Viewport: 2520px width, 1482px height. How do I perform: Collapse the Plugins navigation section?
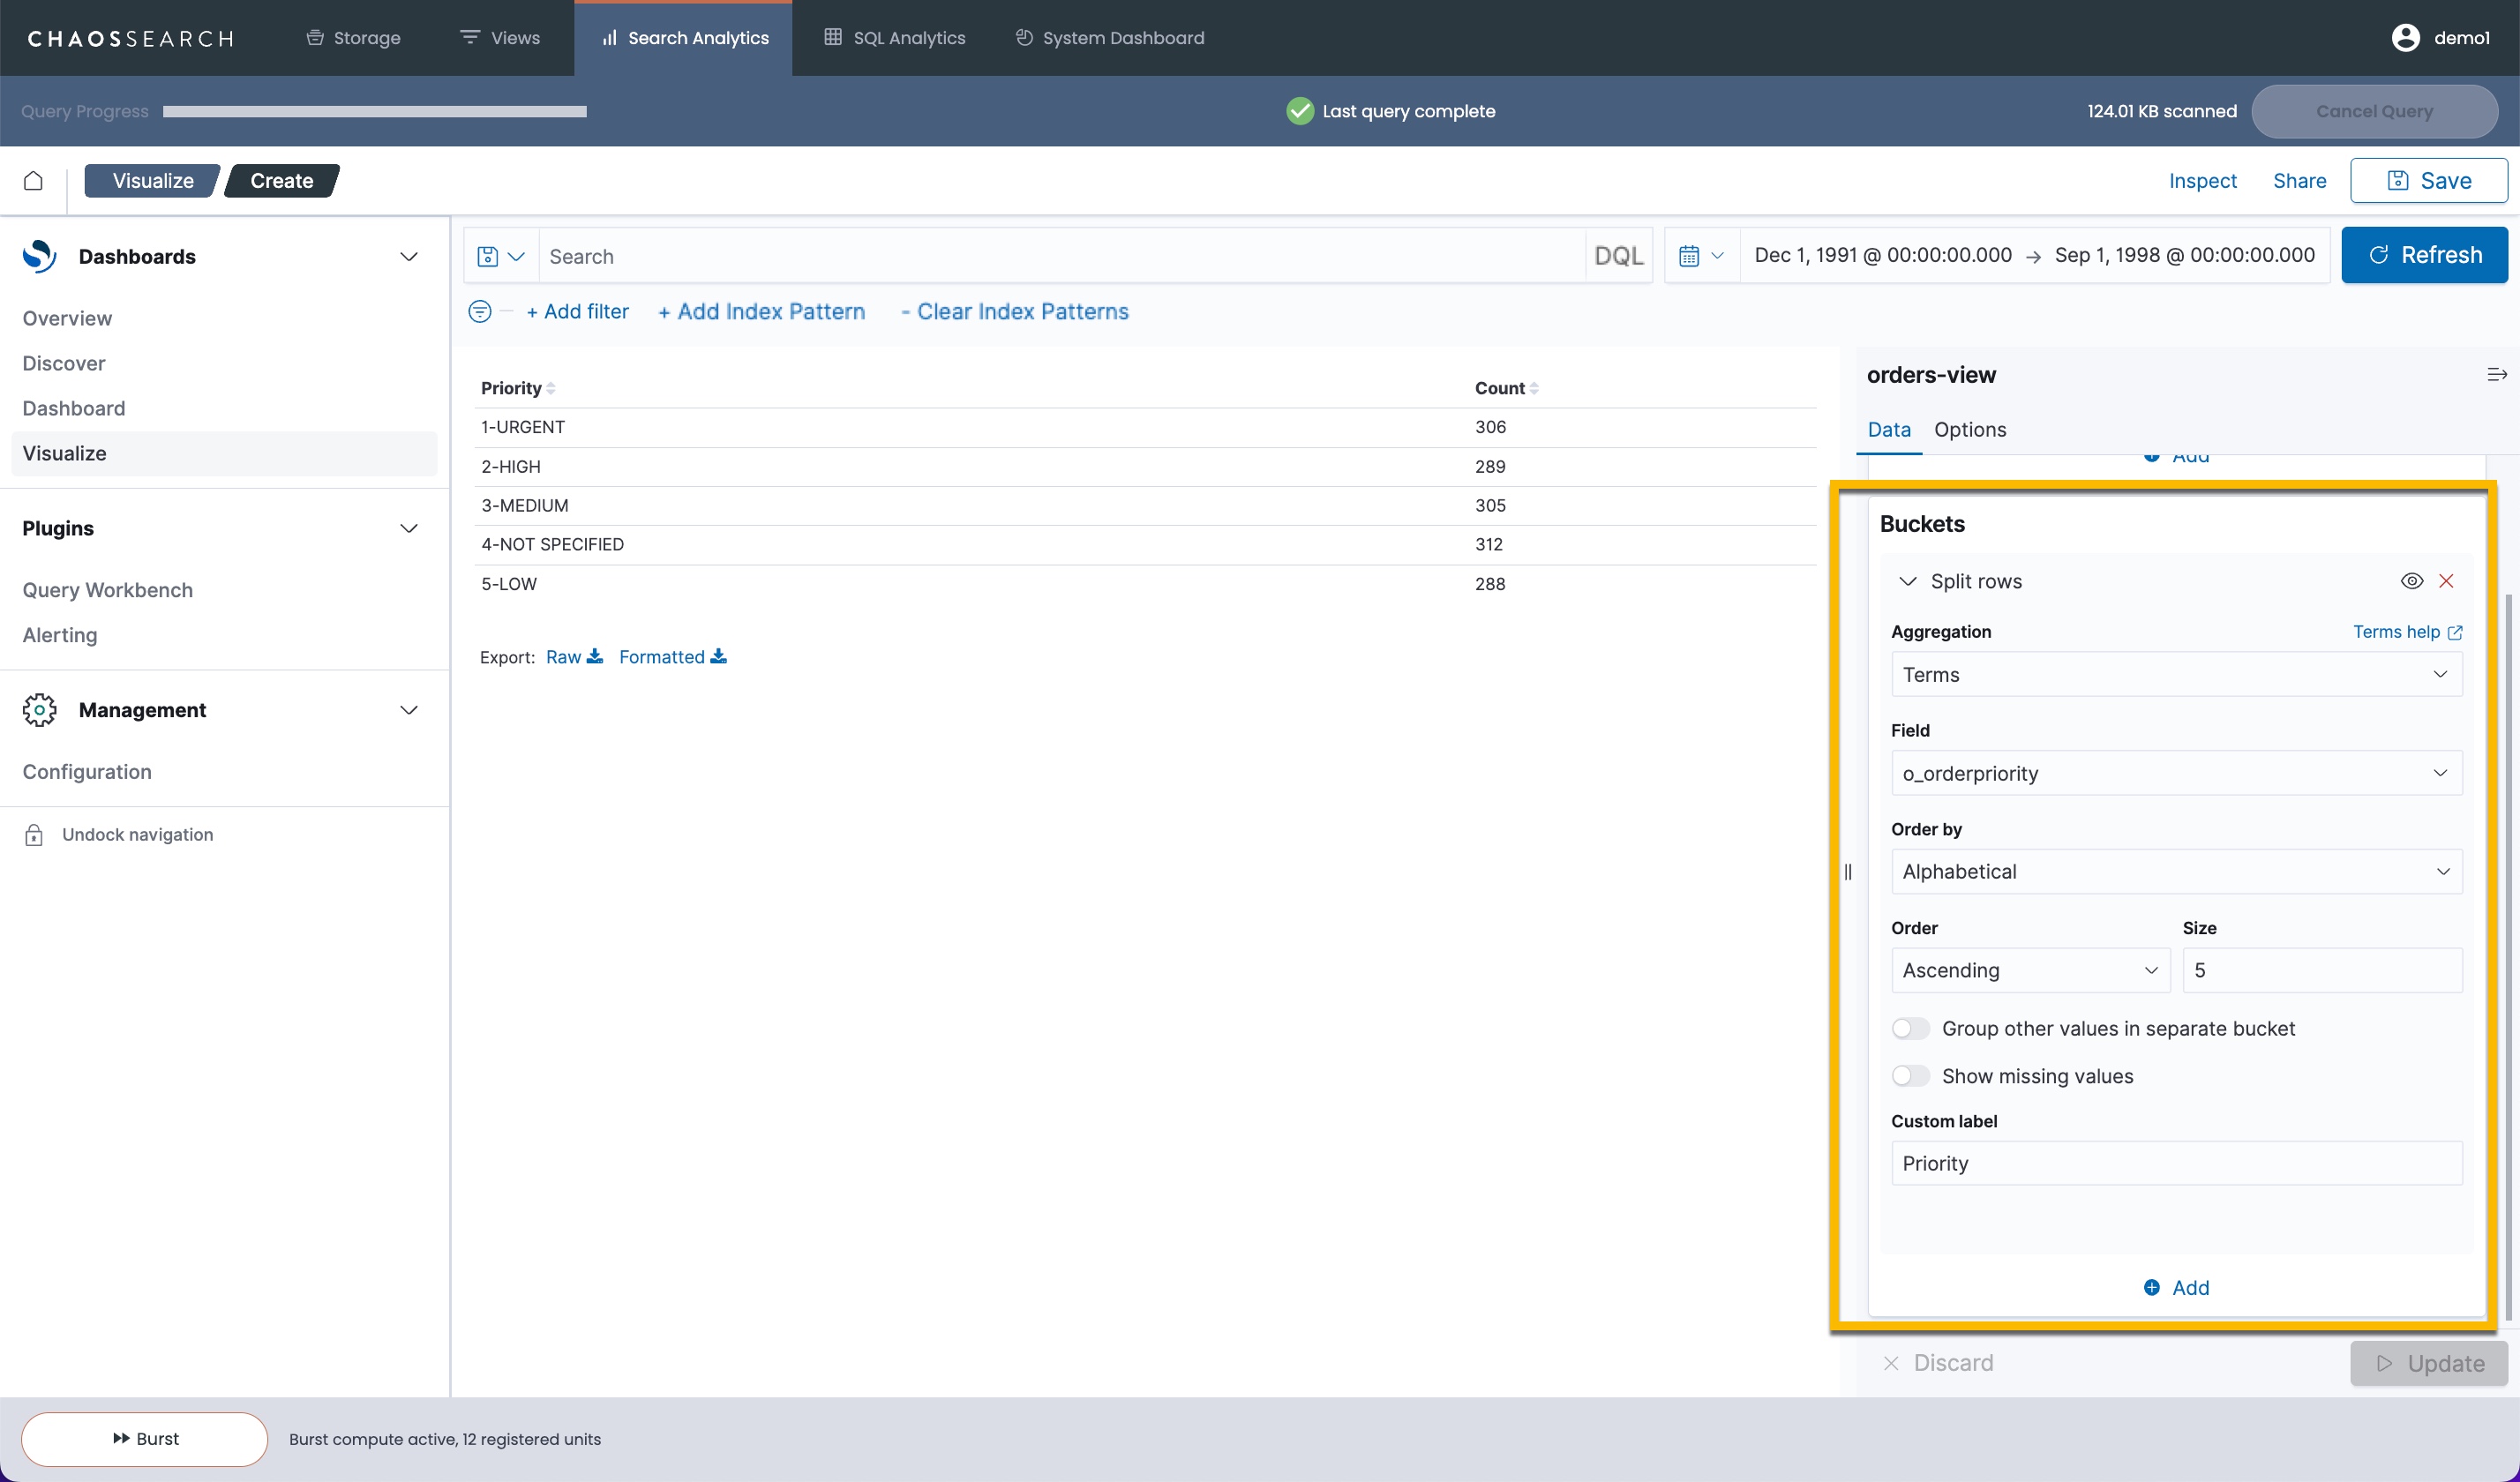408,528
